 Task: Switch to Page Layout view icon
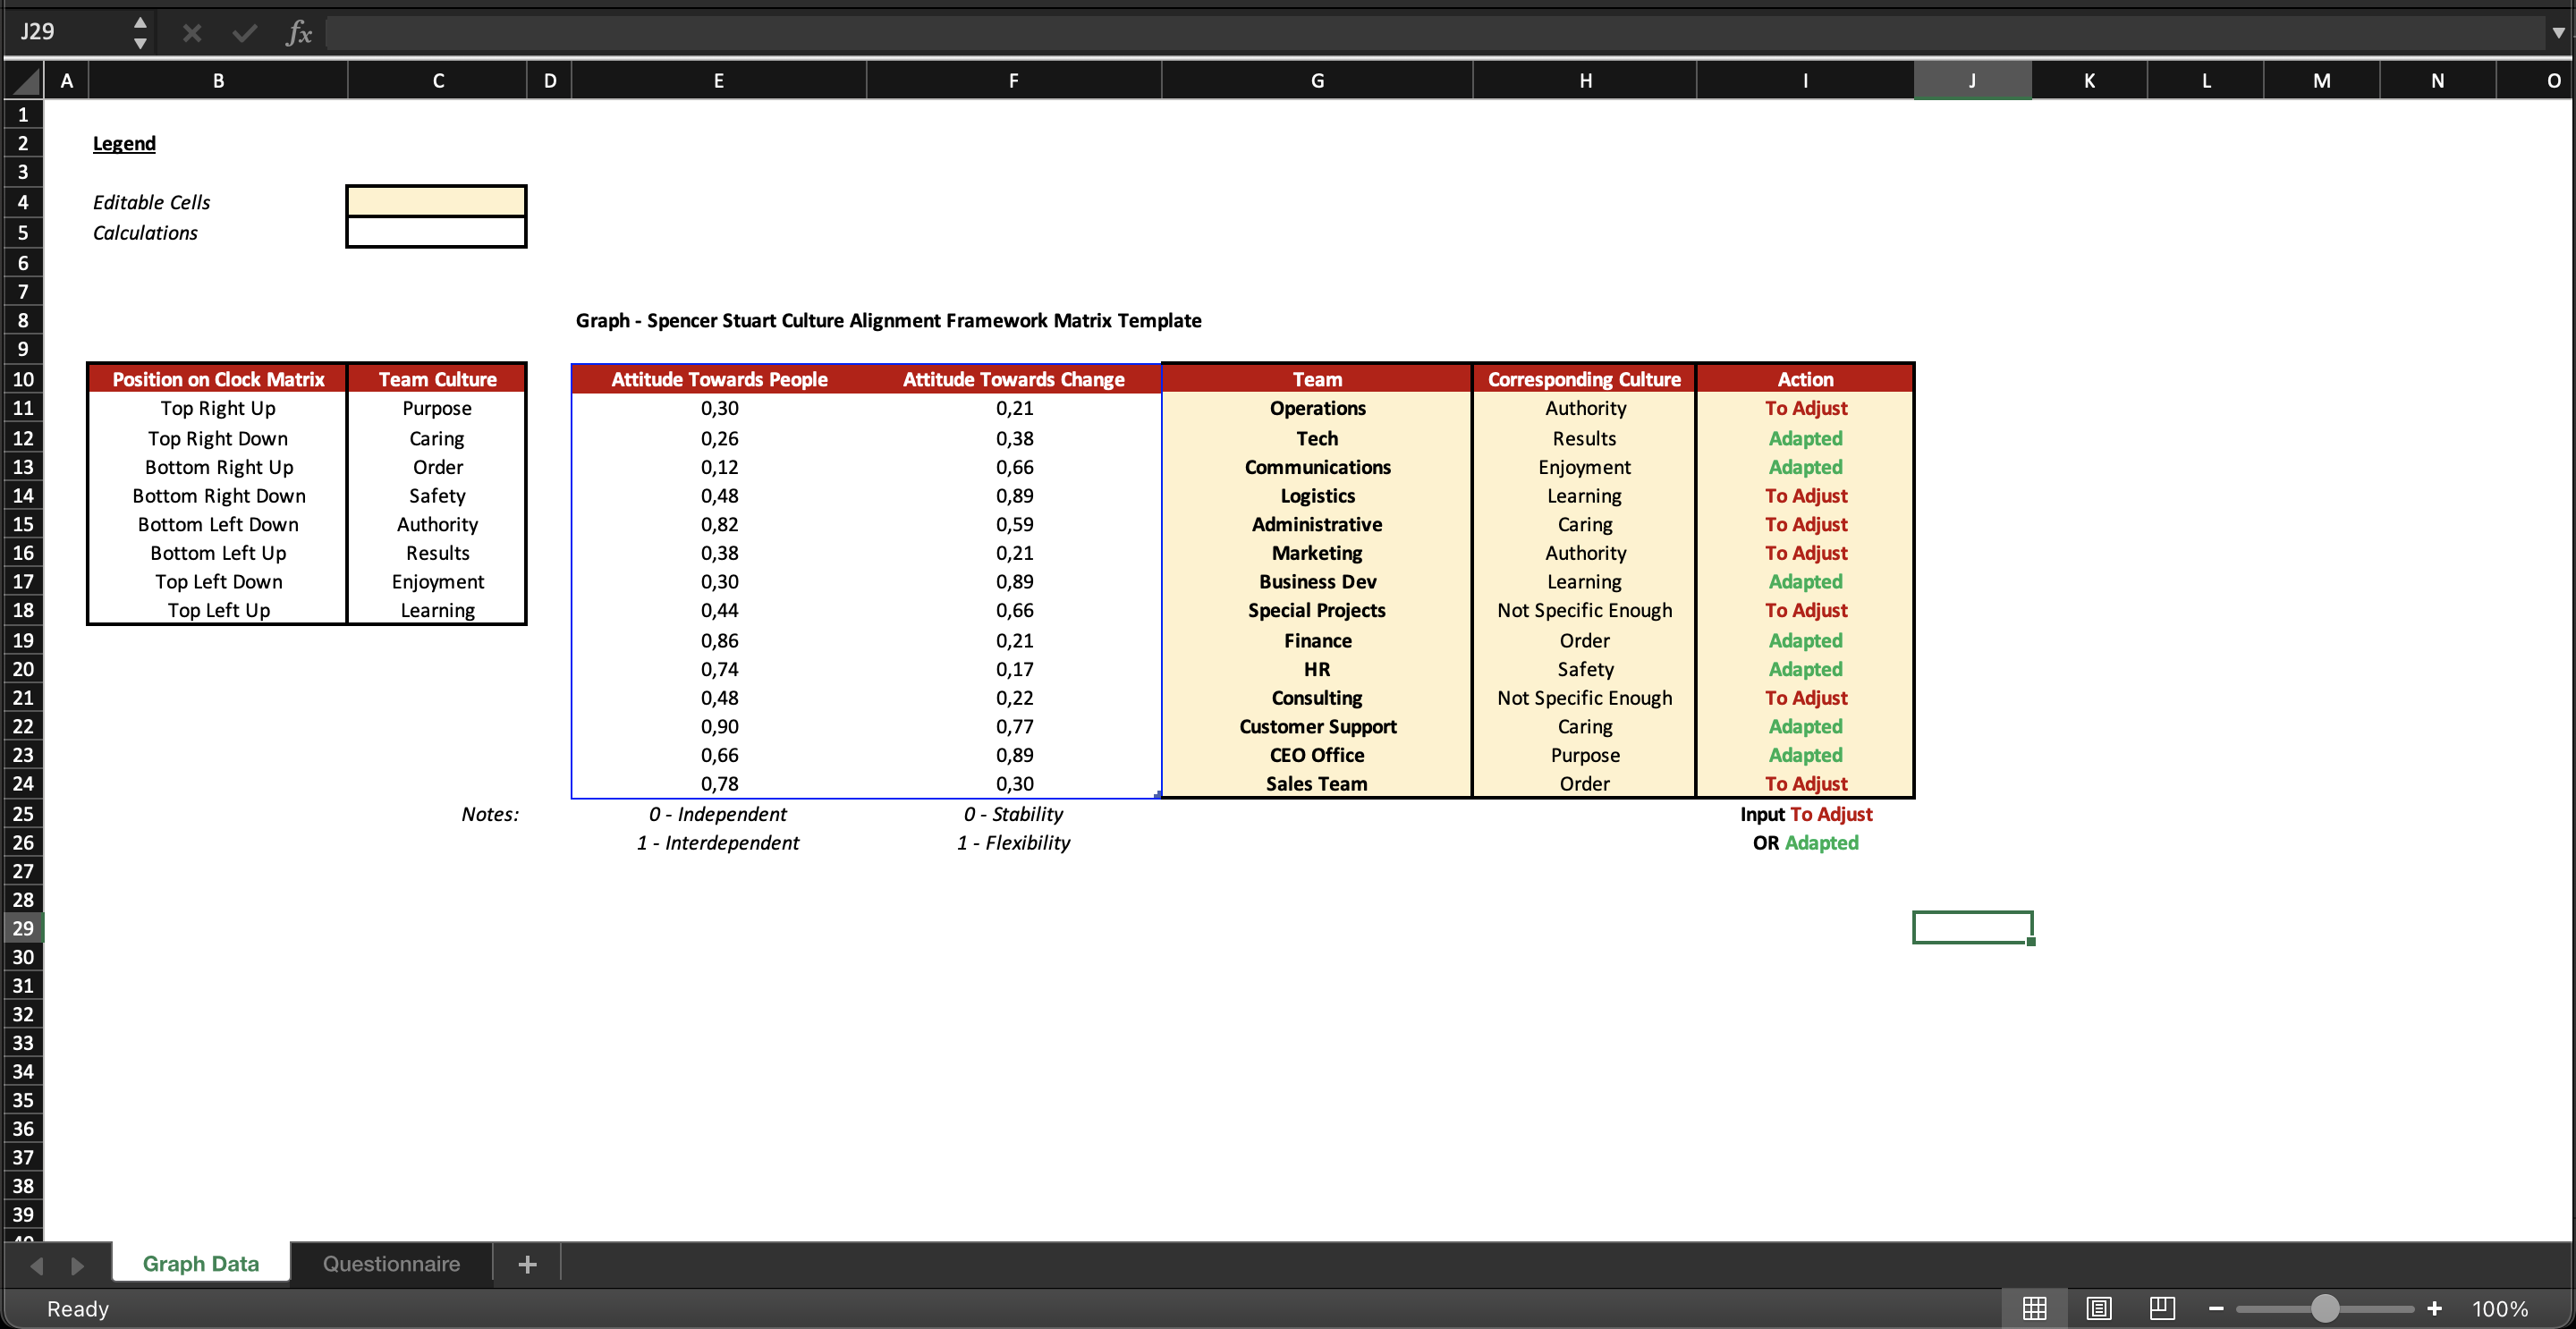pos(2098,1308)
